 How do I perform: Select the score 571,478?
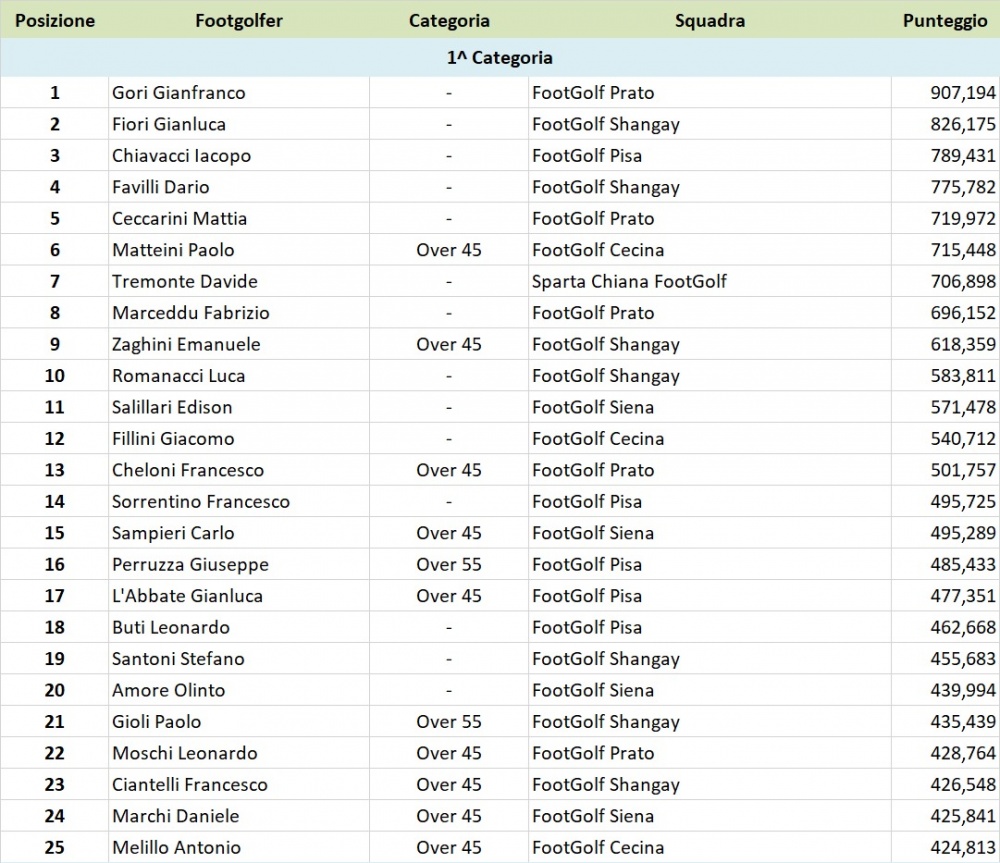[x=963, y=408]
